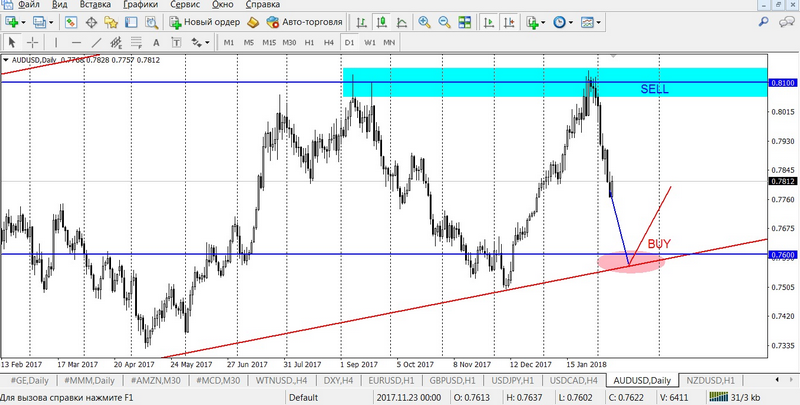Open the Periods clock dropdown
800x405 pixels.
[563, 21]
